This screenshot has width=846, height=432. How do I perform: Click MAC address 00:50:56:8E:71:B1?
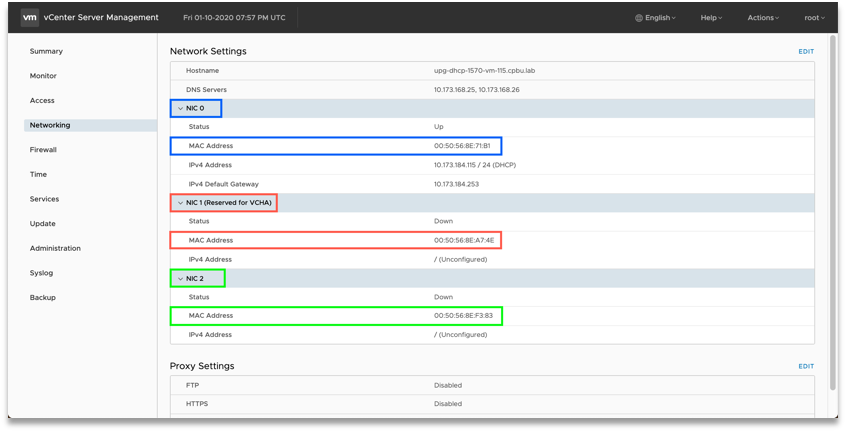click(x=462, y=146)
